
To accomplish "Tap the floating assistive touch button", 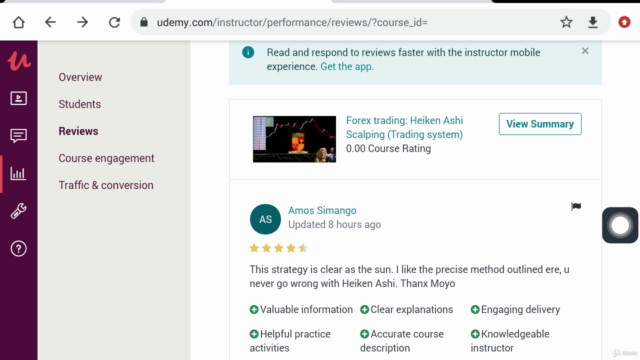I will [620, 225].
